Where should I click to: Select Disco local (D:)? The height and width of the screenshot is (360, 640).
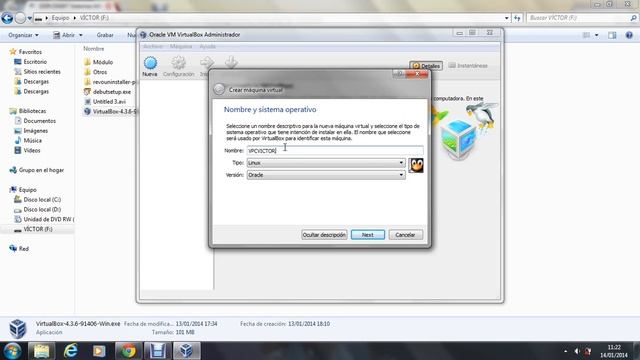pyautogui.click(x=42, y=209)
